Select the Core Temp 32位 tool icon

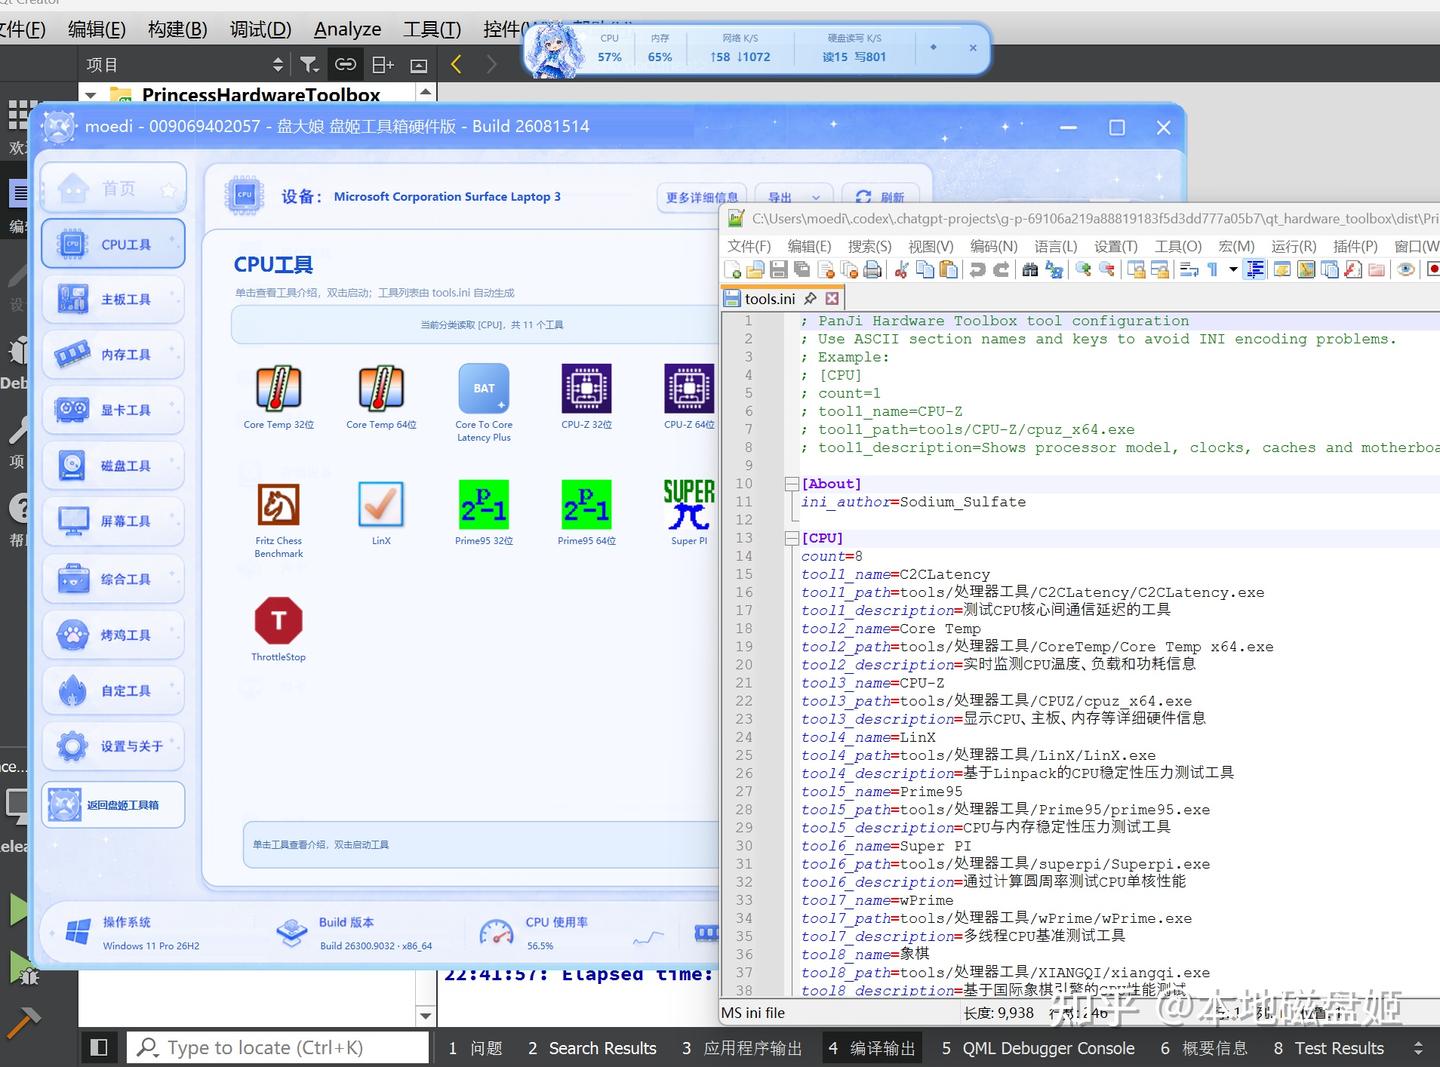click(x=279, y=388)
